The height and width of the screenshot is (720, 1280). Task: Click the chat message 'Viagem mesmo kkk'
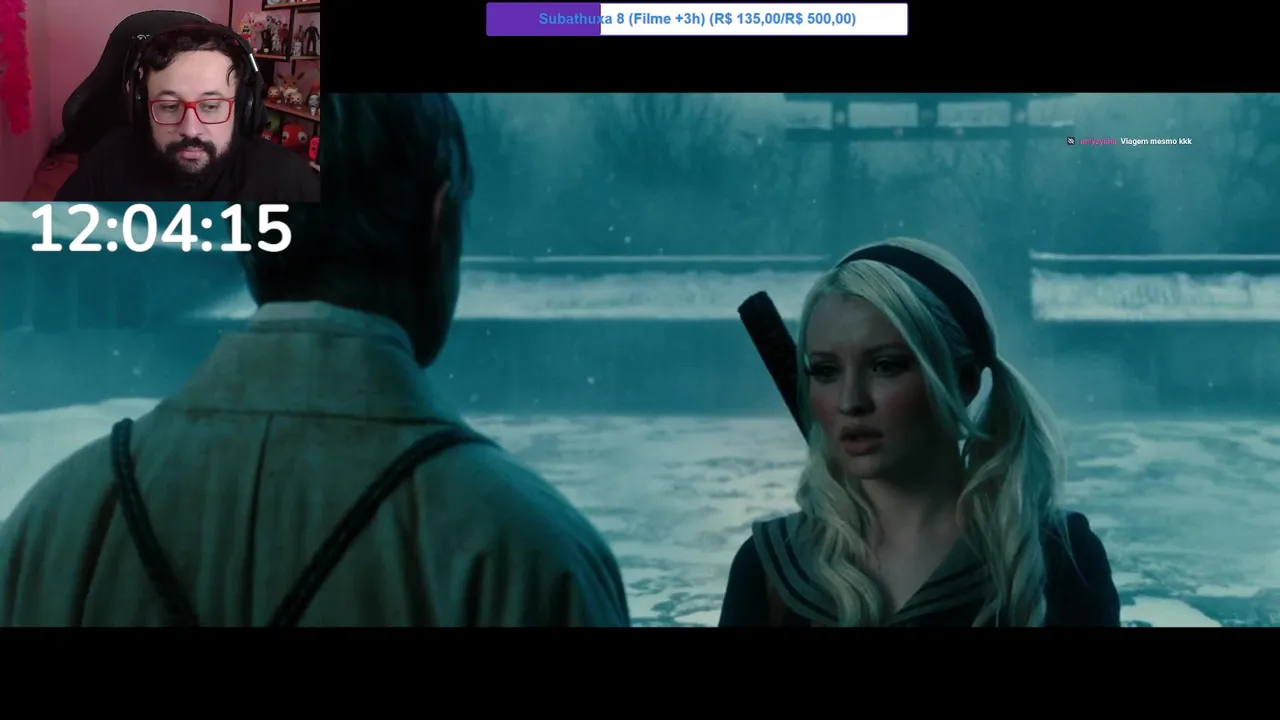(x=1156, y=141)
